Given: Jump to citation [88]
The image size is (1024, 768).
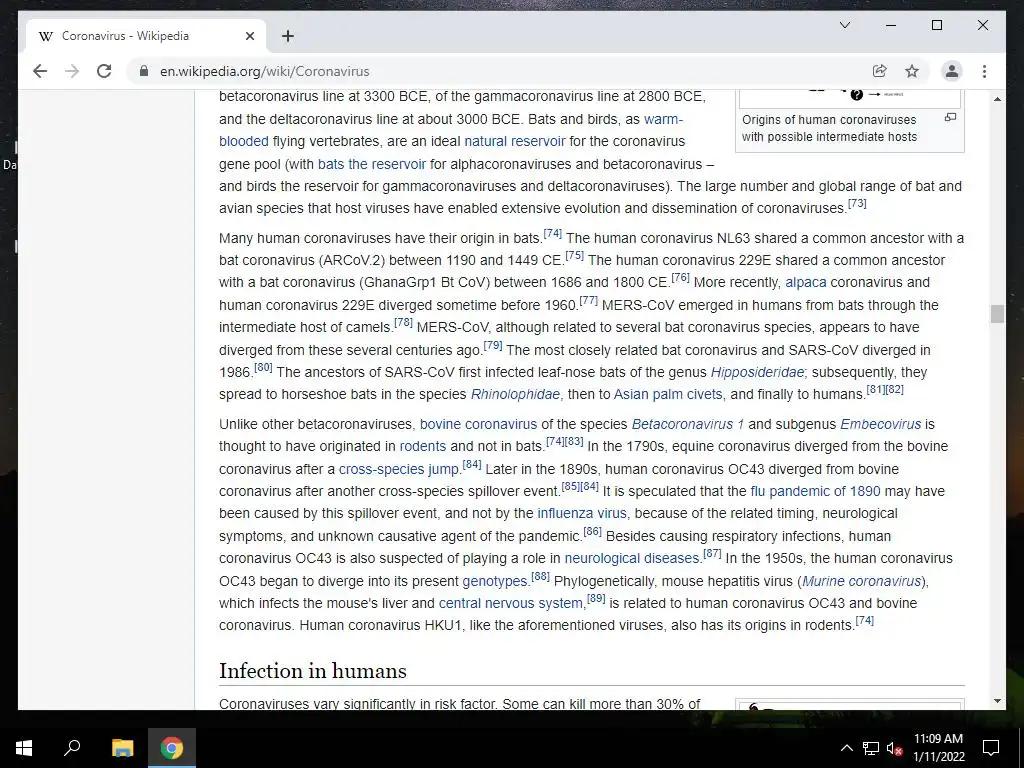Looking at the screenshot, I should point(540,577).
